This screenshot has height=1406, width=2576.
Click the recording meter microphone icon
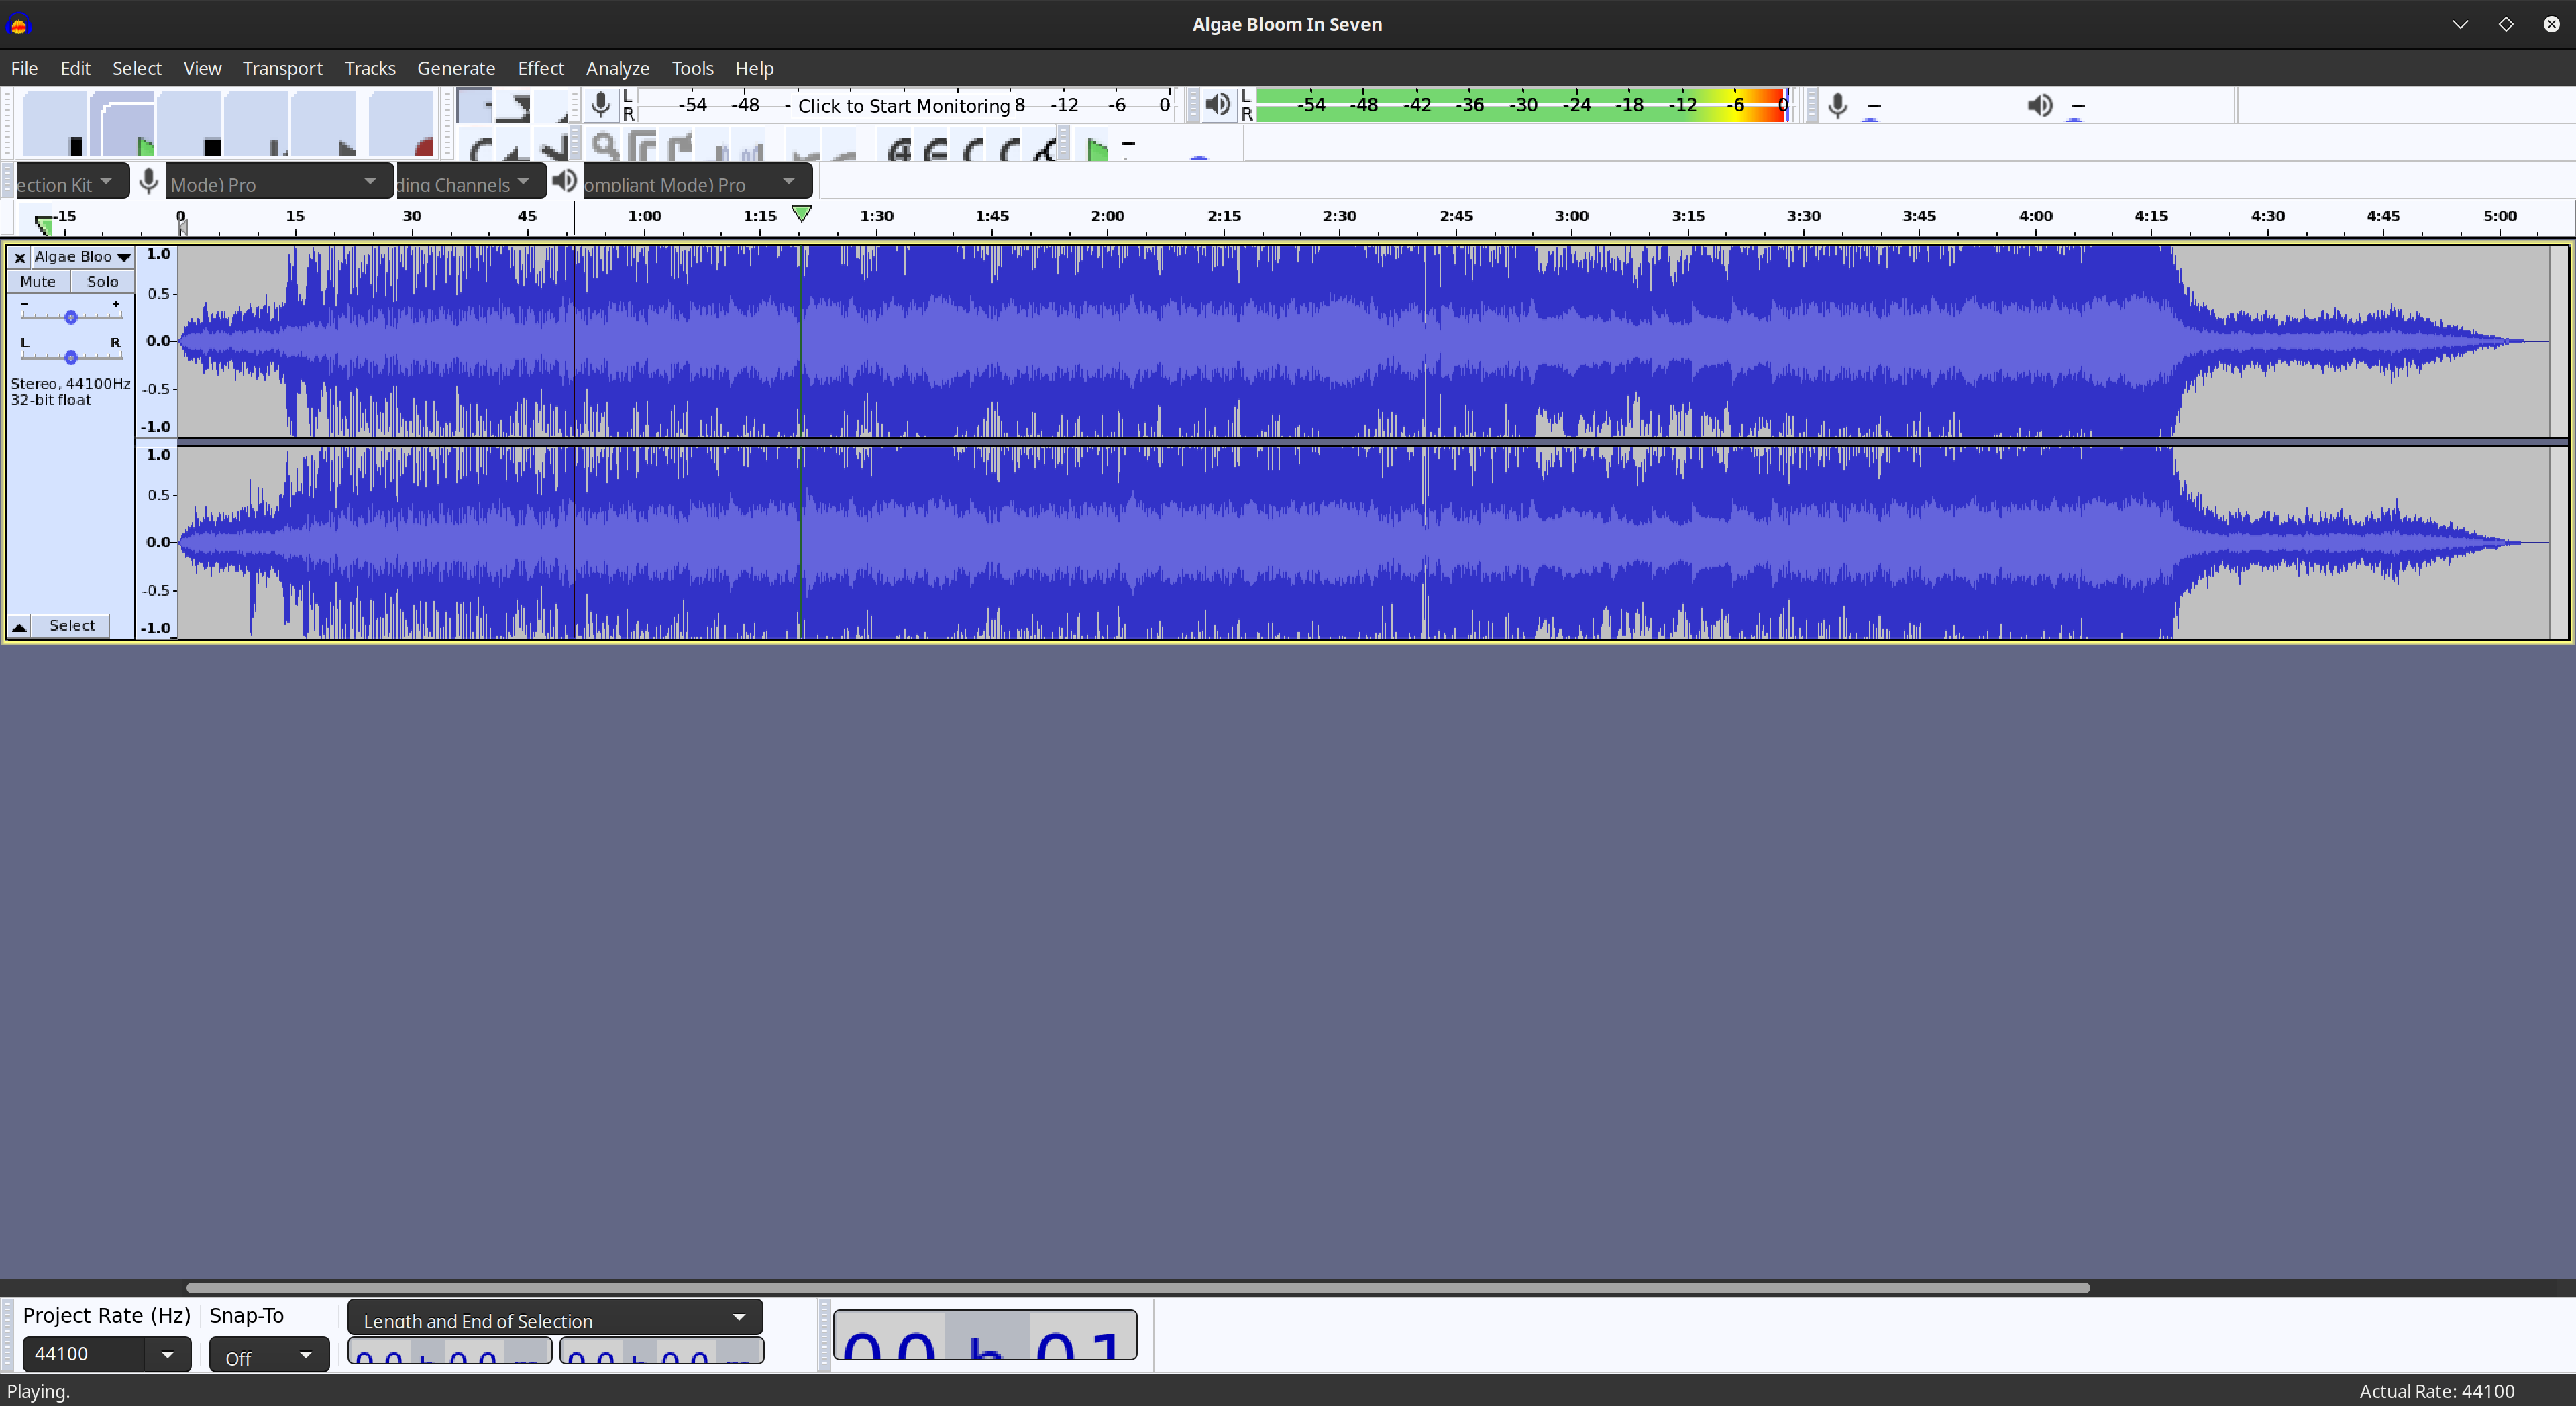(600, 105)
